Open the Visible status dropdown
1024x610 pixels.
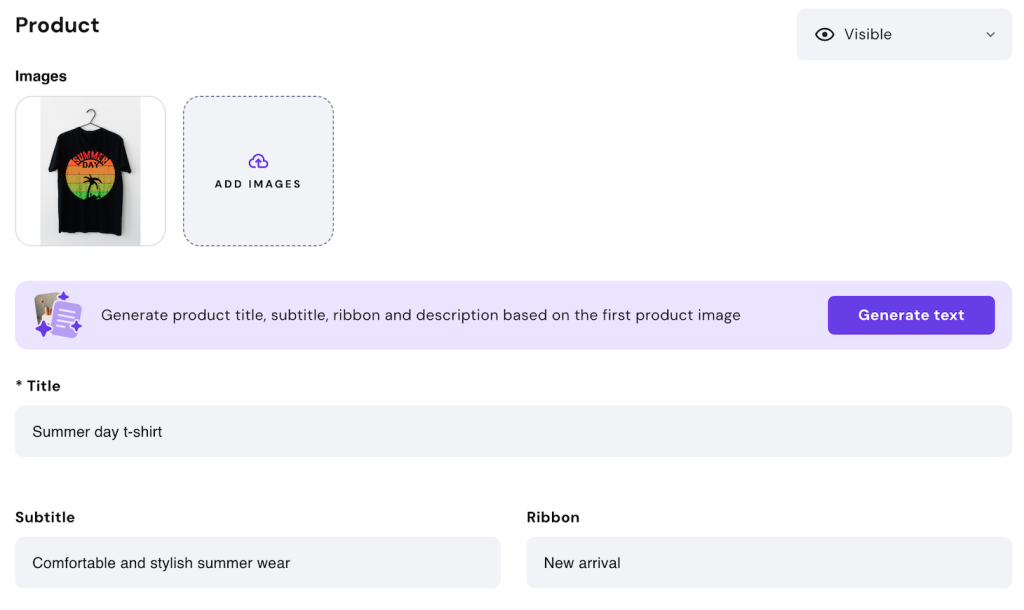(x=903, y=34)
